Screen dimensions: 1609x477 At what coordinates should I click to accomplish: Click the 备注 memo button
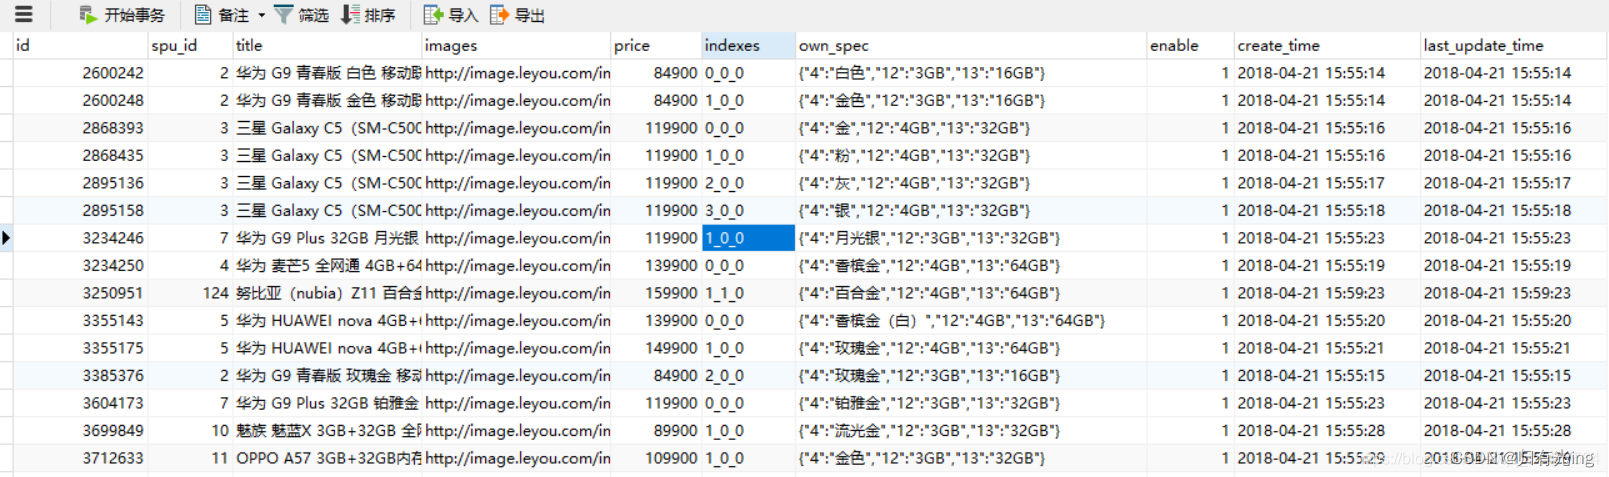click(222, 15)
